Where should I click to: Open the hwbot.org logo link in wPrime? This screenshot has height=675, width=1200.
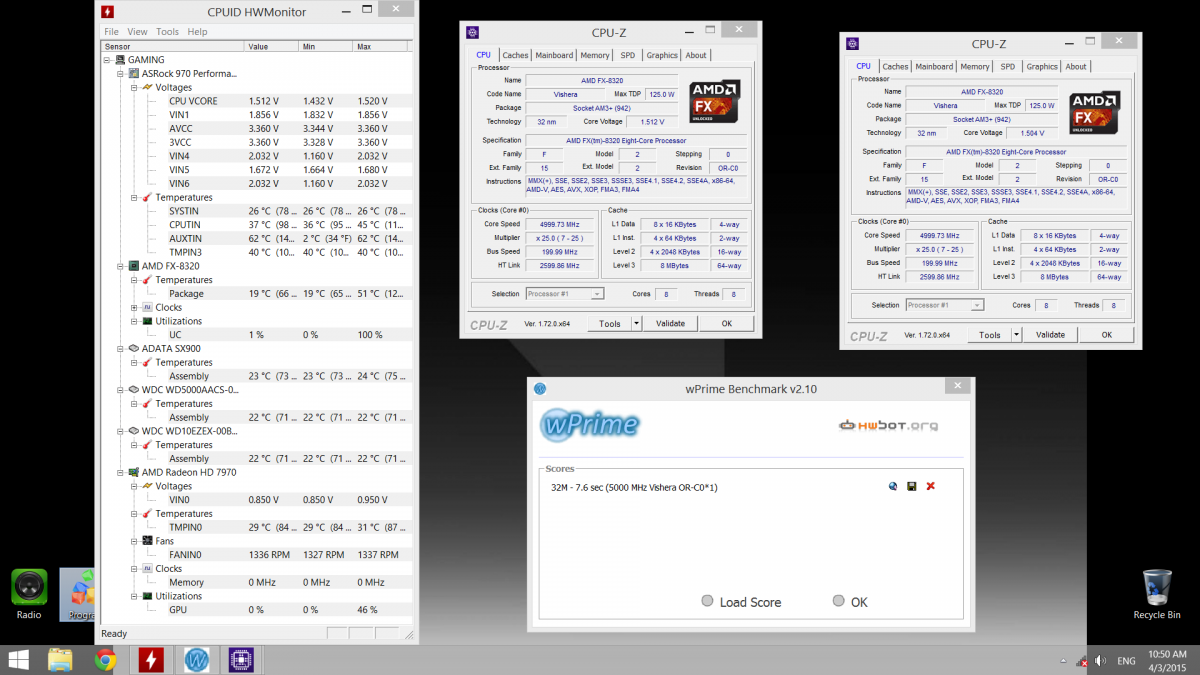tap(889, 426)
